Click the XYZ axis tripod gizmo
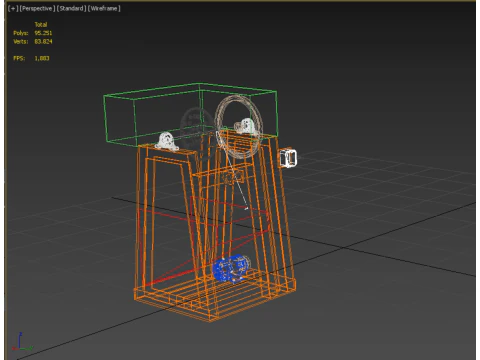 pyautogui.click(x=22, y=342)
